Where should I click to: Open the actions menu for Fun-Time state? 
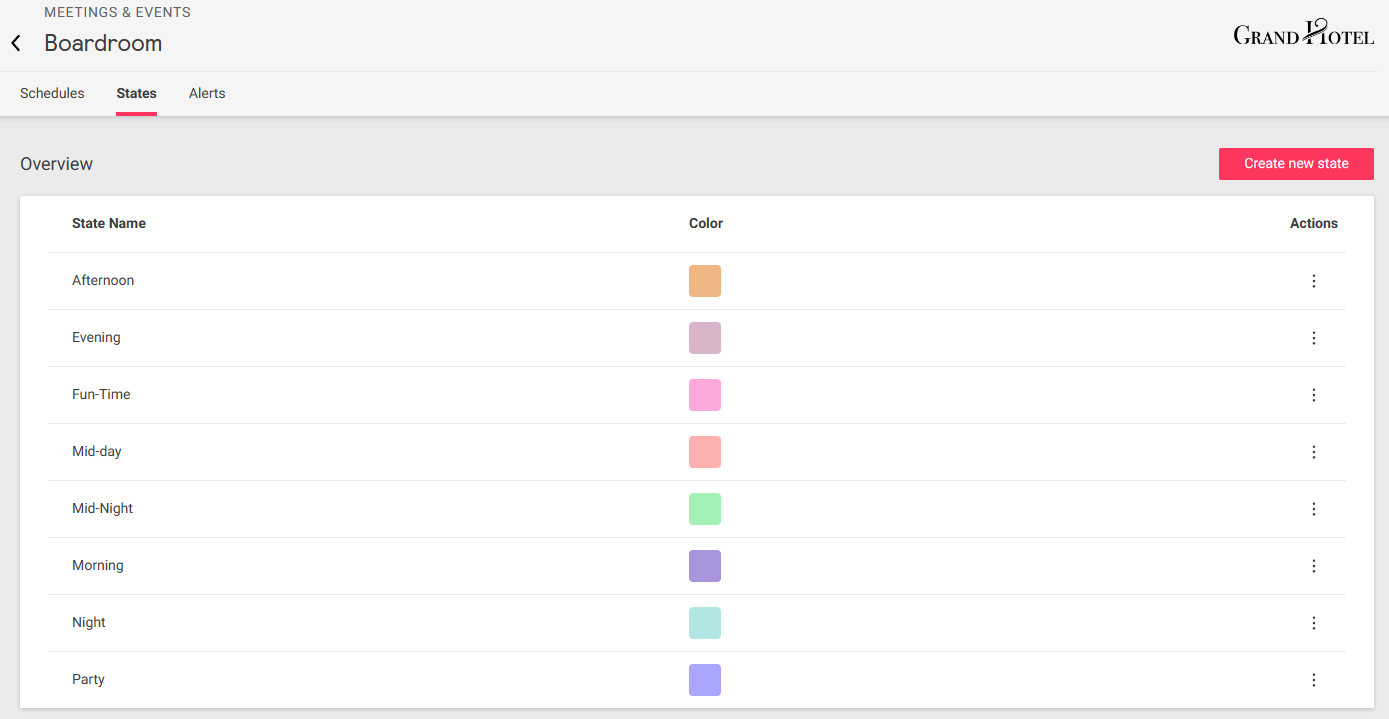[x=1314, y=395]
